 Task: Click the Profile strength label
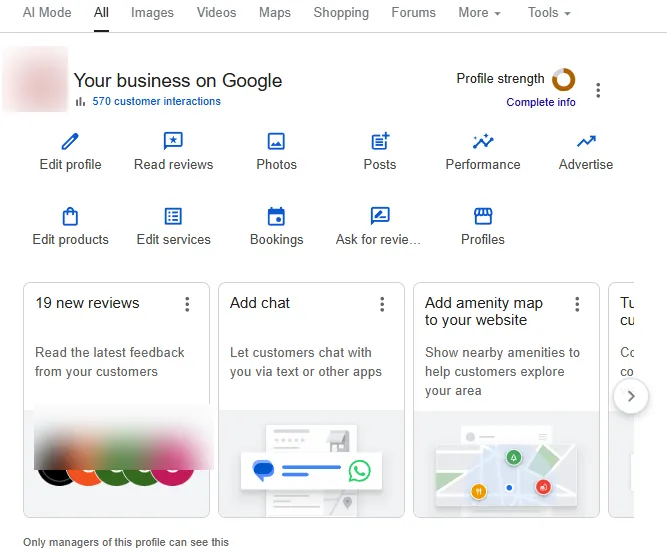pos(500,79)
